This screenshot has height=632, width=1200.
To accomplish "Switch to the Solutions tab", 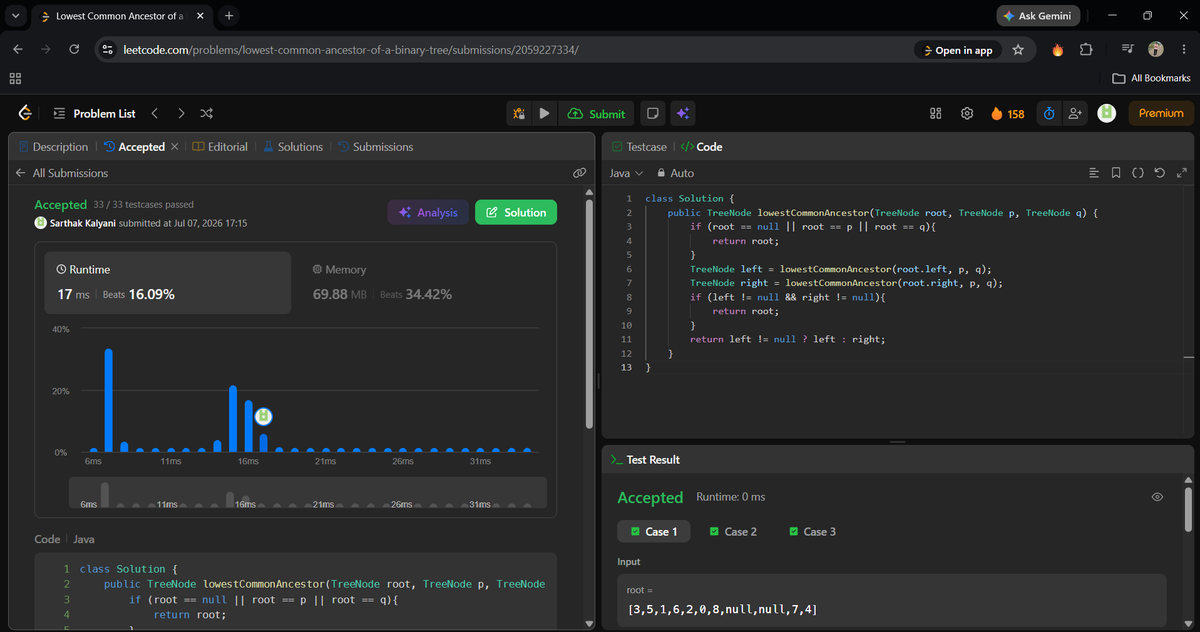I will pos(293,147).
